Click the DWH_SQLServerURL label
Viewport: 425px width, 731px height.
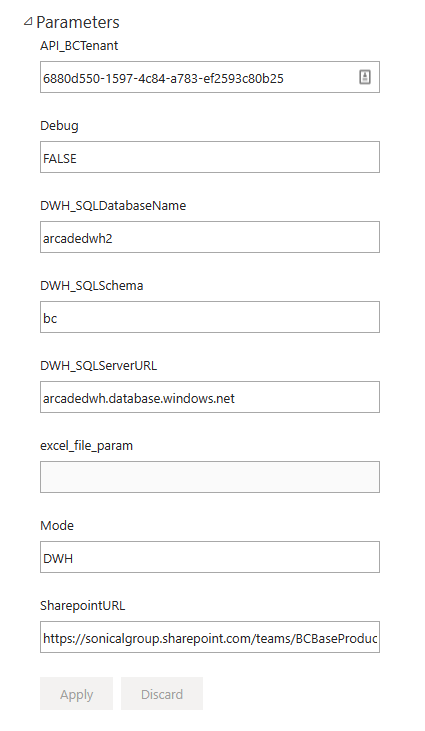click(99, 366)
